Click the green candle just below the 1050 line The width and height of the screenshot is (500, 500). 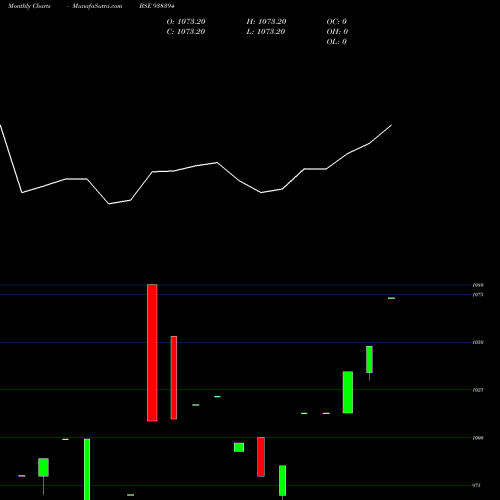coord(369,359)
